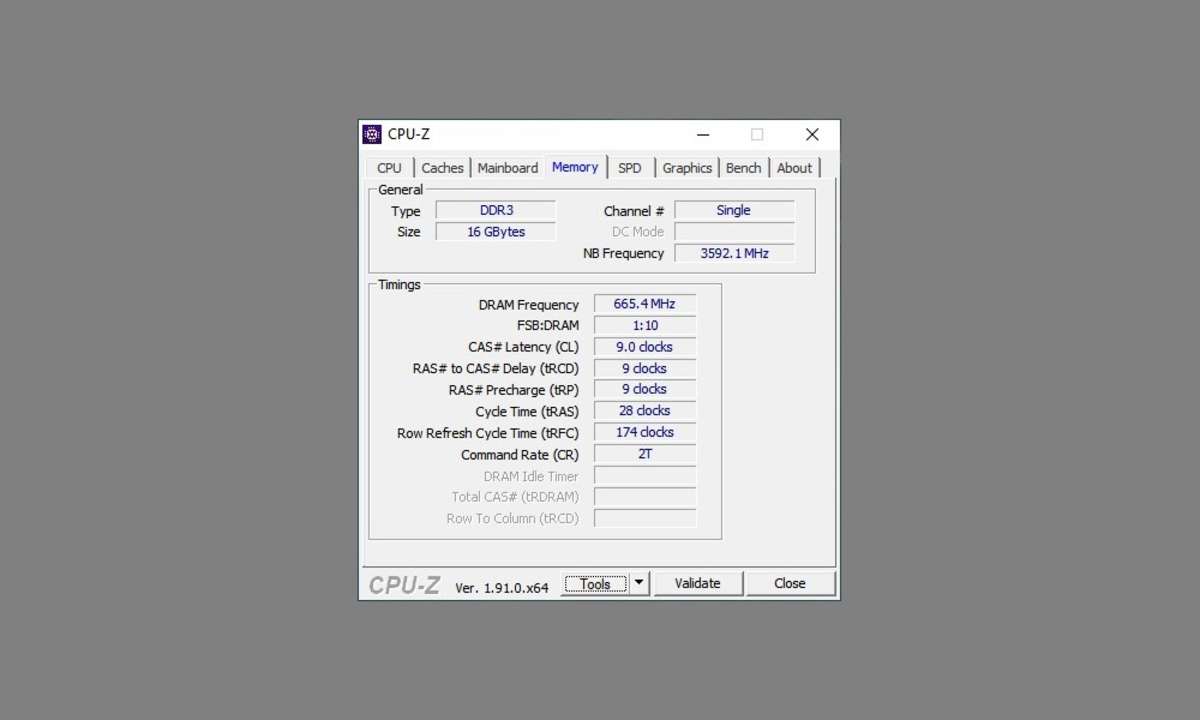Click the Channel # label
Screen dimensions: 1200x720
(634, 212)
